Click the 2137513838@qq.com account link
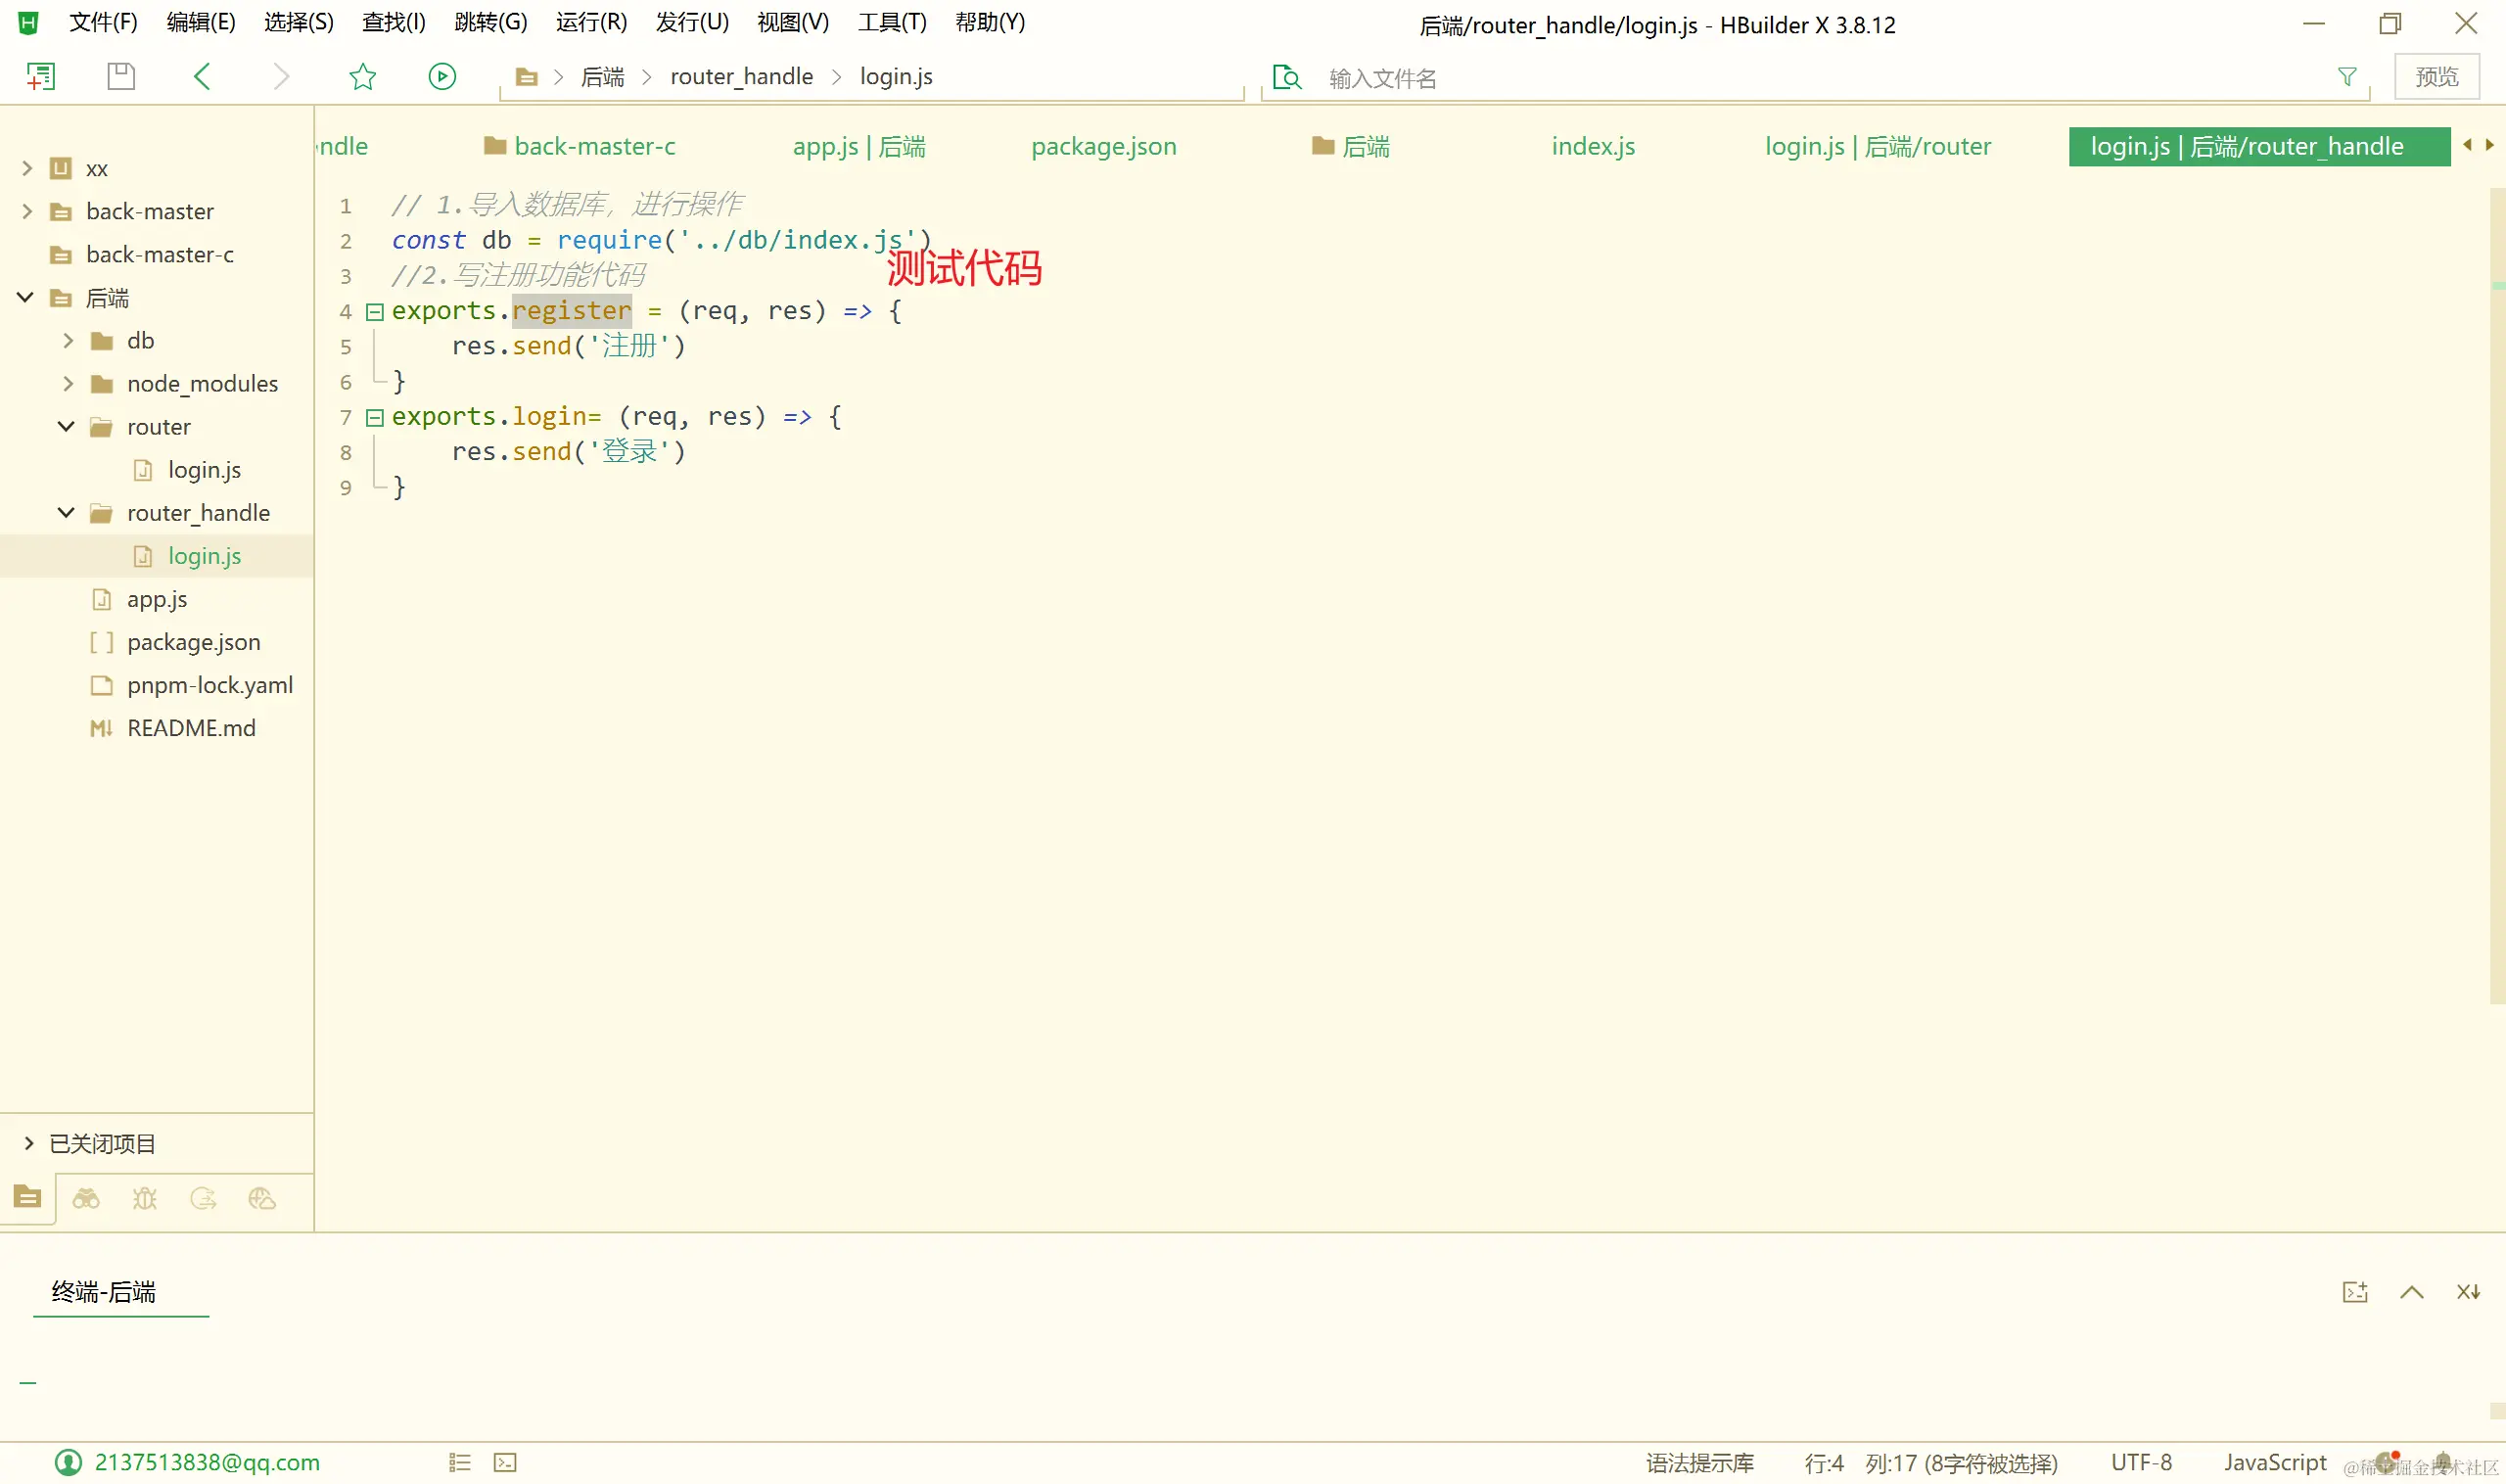Image resolution: width=2506 pixels, height=1484 pixels. (x=208, y=1461)
